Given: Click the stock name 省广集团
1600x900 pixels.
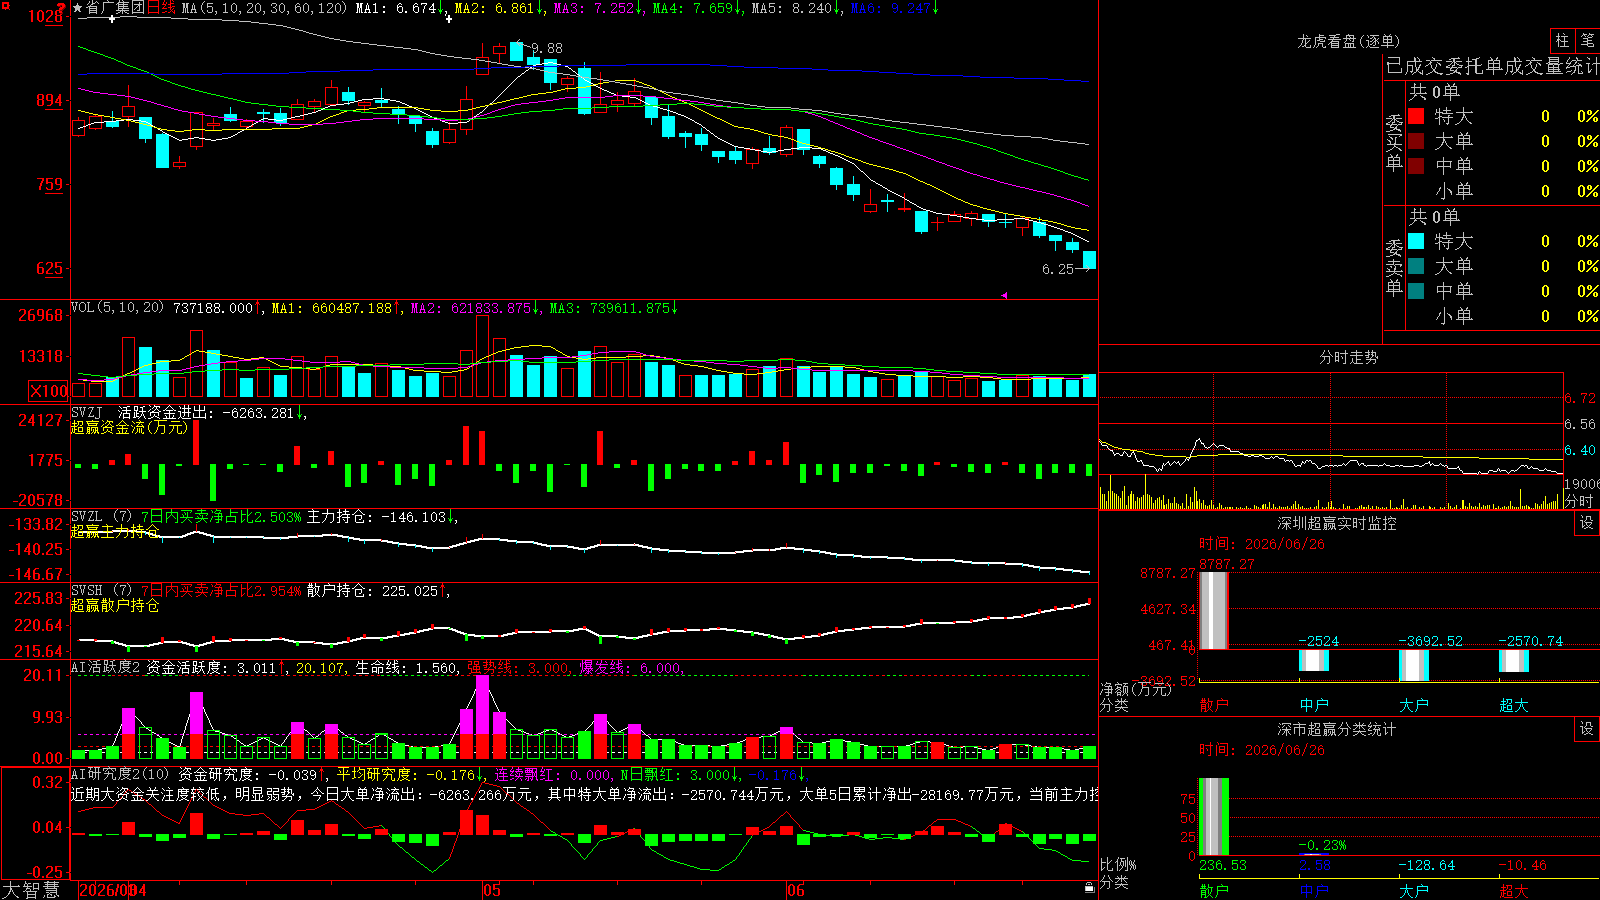Looking at the screenshot, I should click(x=116, y=8).
